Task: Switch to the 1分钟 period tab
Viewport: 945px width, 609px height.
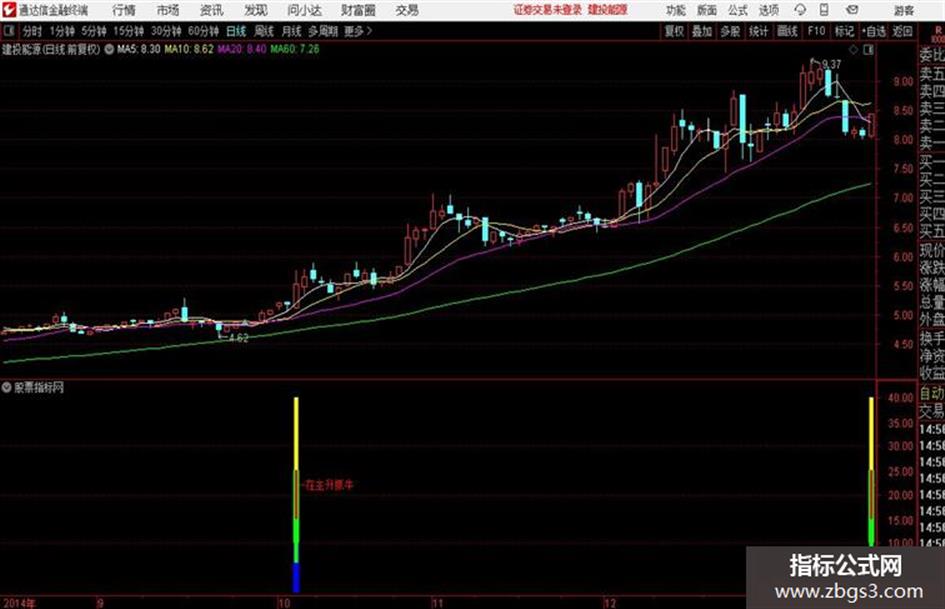Action: click(x=61, y=31)
